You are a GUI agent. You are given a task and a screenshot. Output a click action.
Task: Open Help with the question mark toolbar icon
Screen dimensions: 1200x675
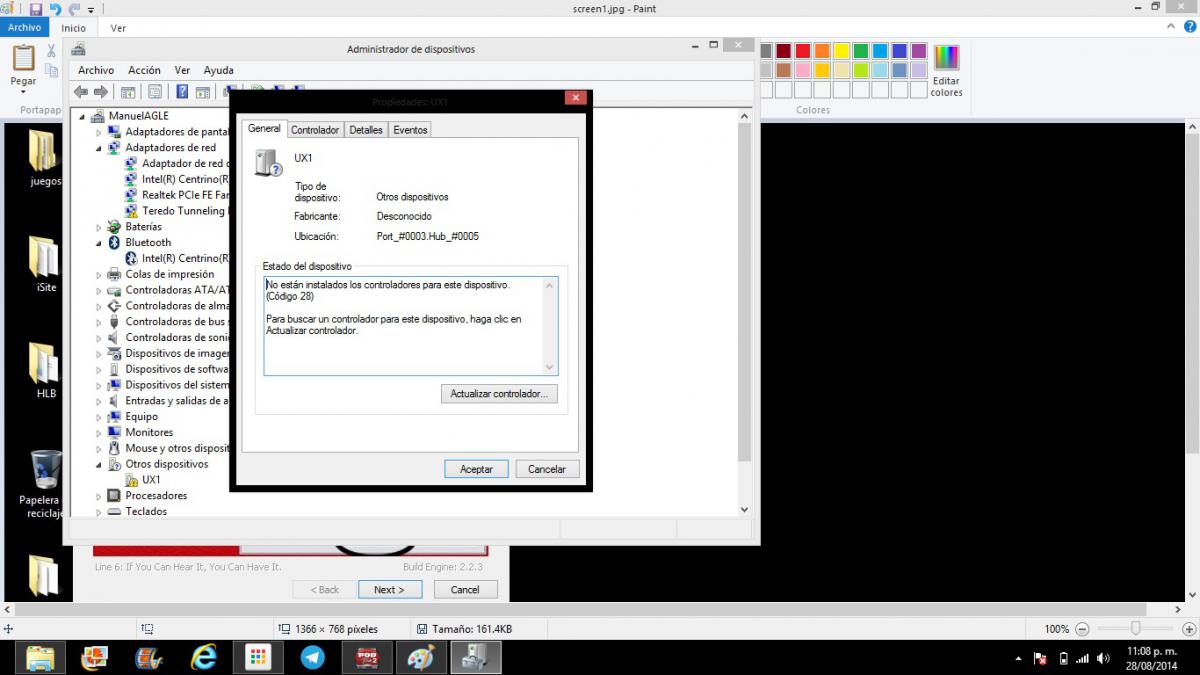(x=183, y=91)
